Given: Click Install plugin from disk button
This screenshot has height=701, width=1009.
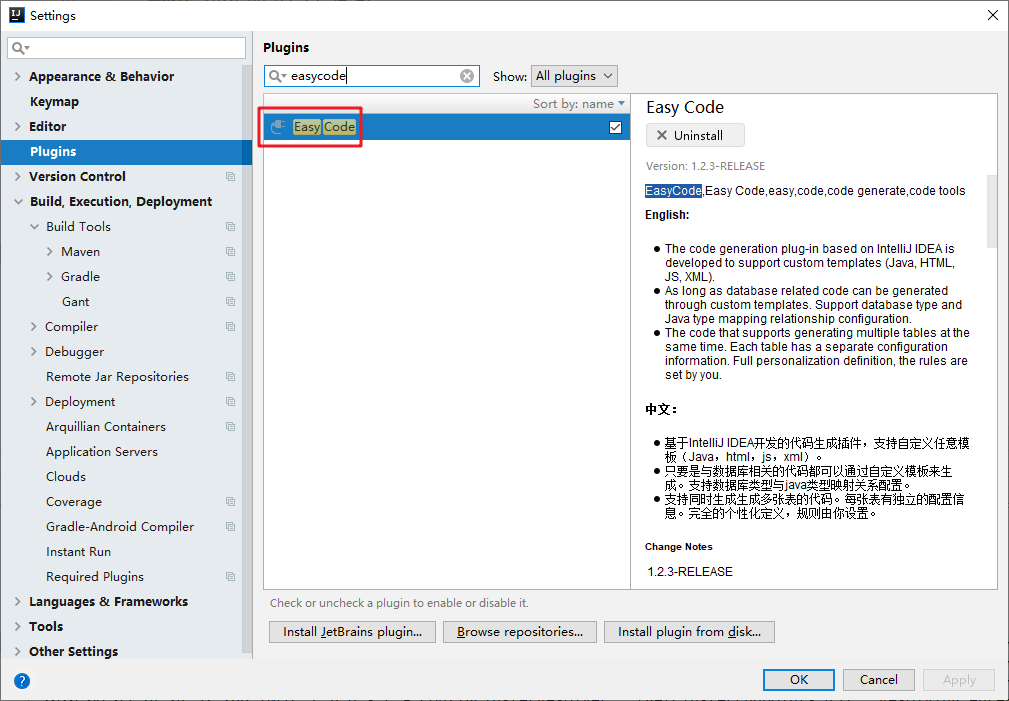Looking at the screenshot, I should pyautogui.click(x=689, y=632).
